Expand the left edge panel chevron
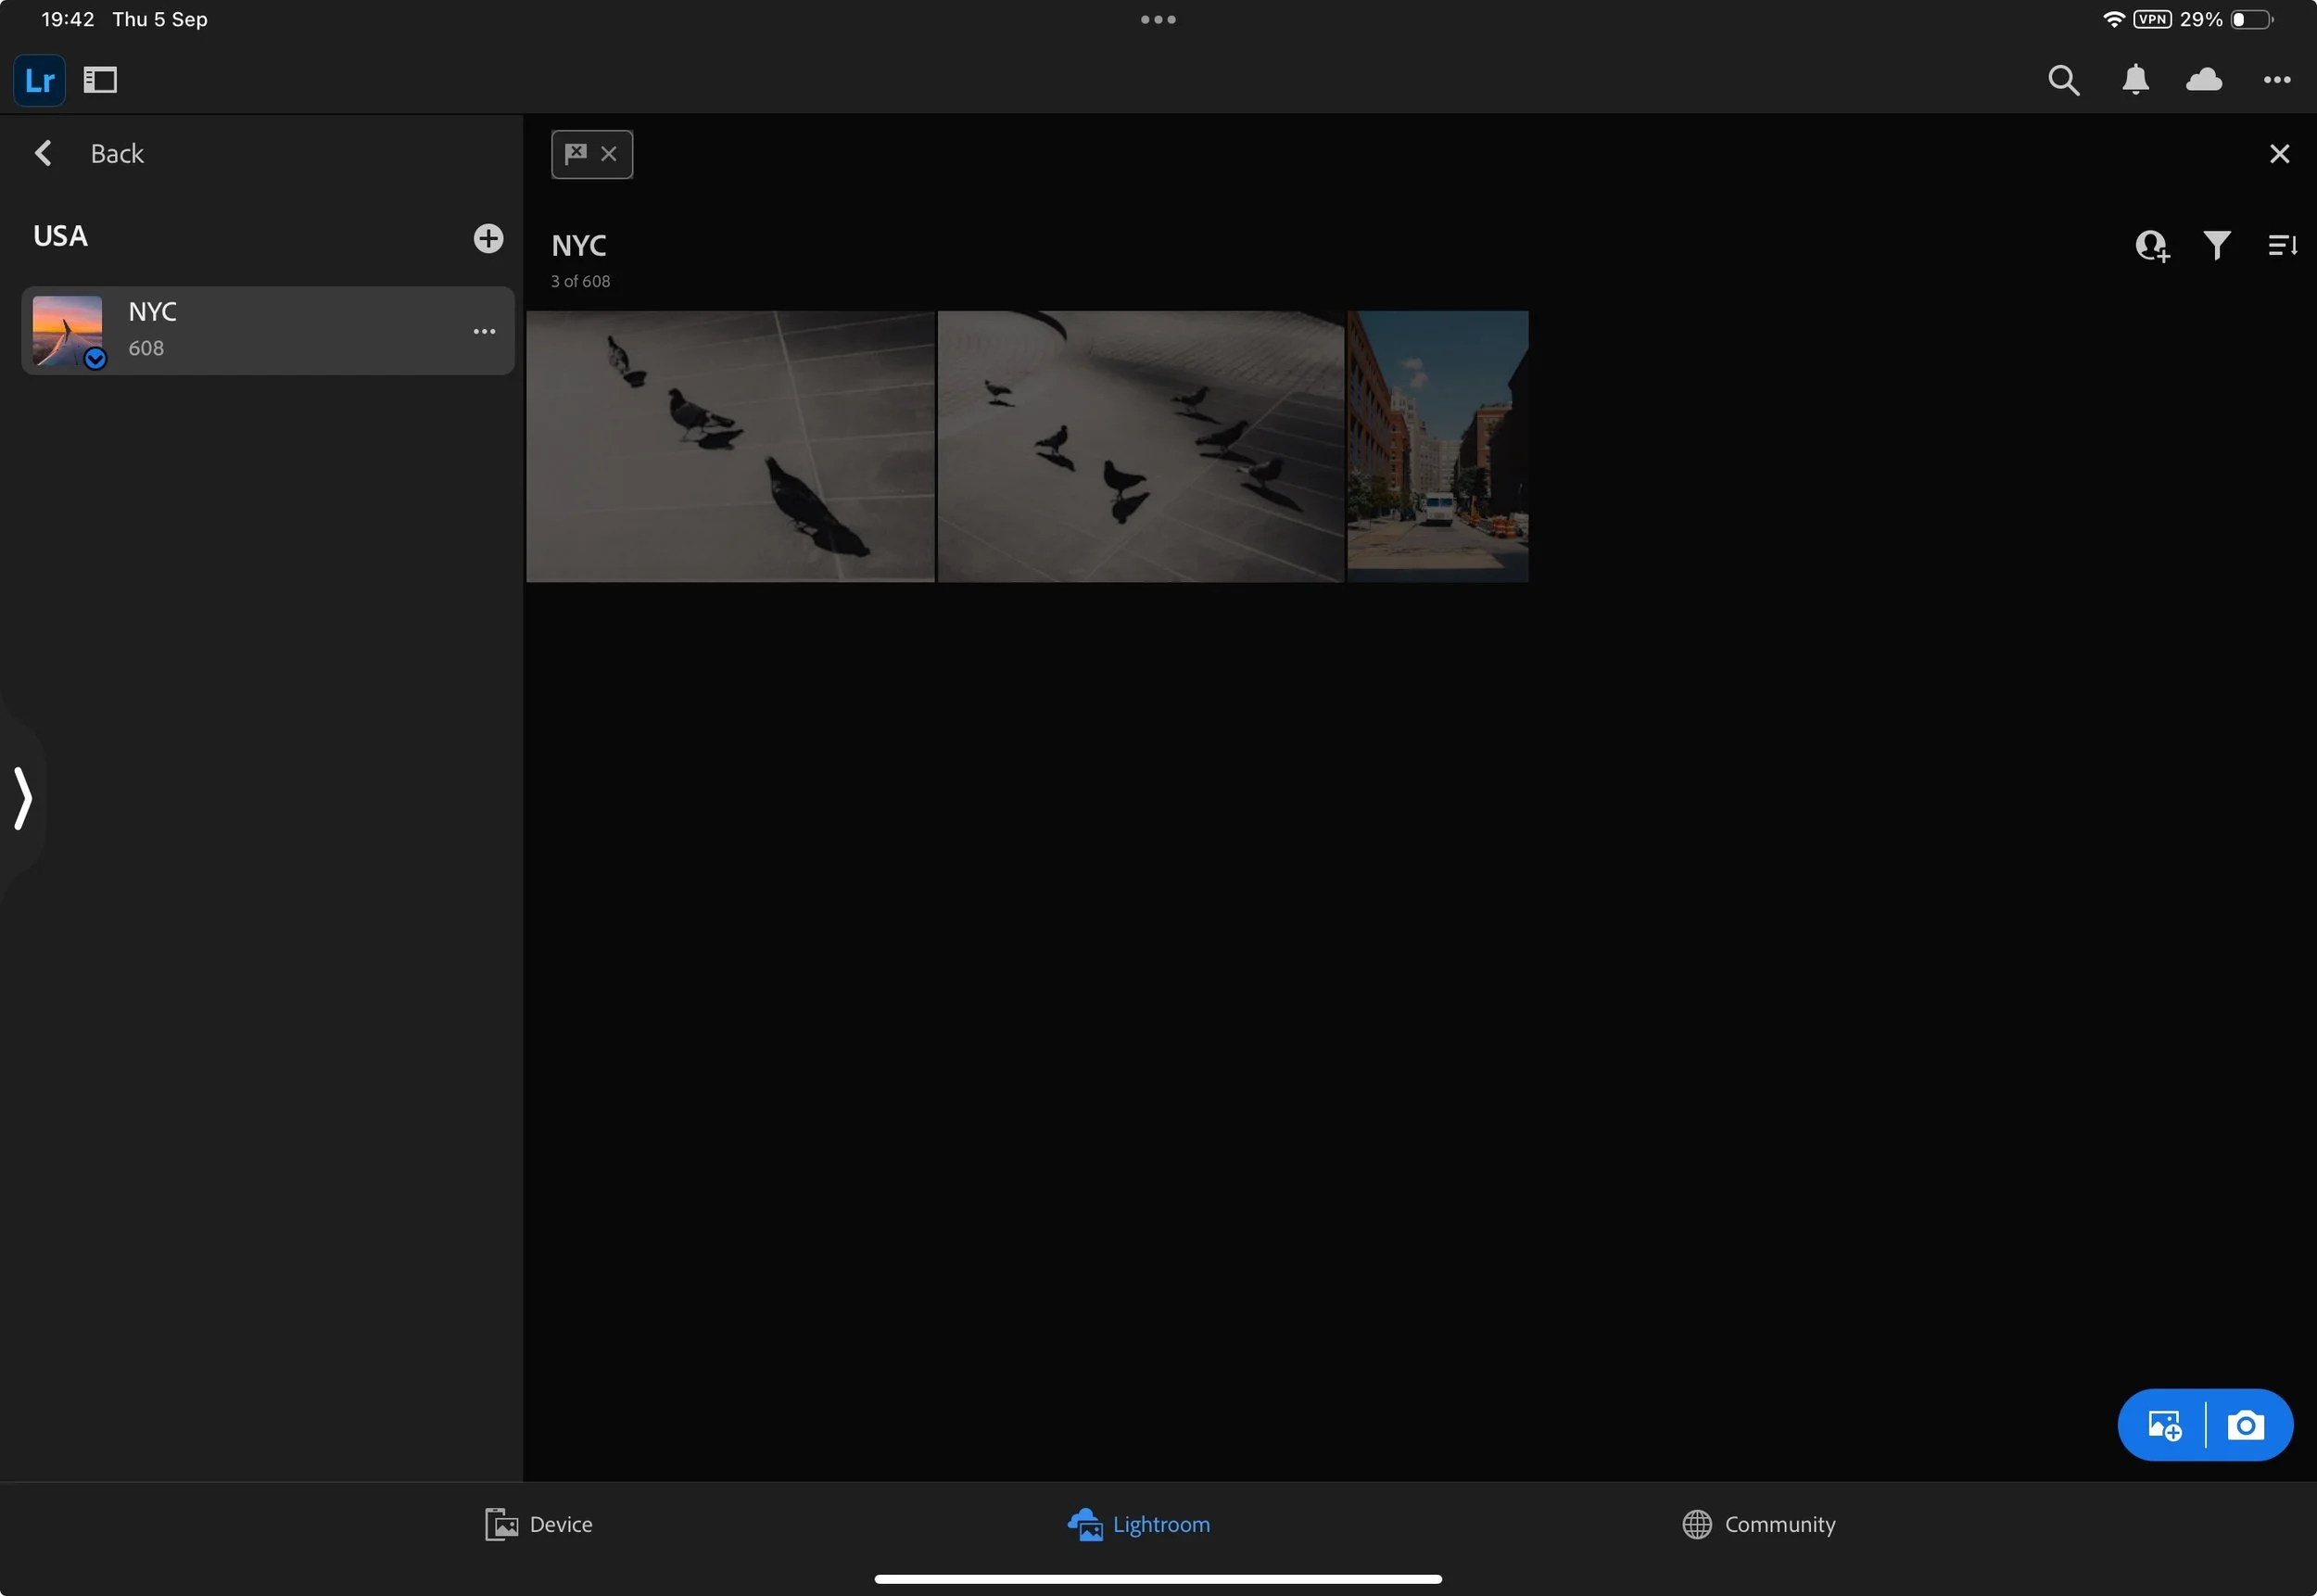The height and width of the screenshot is (1596, 2317). [x=23, y=798]
